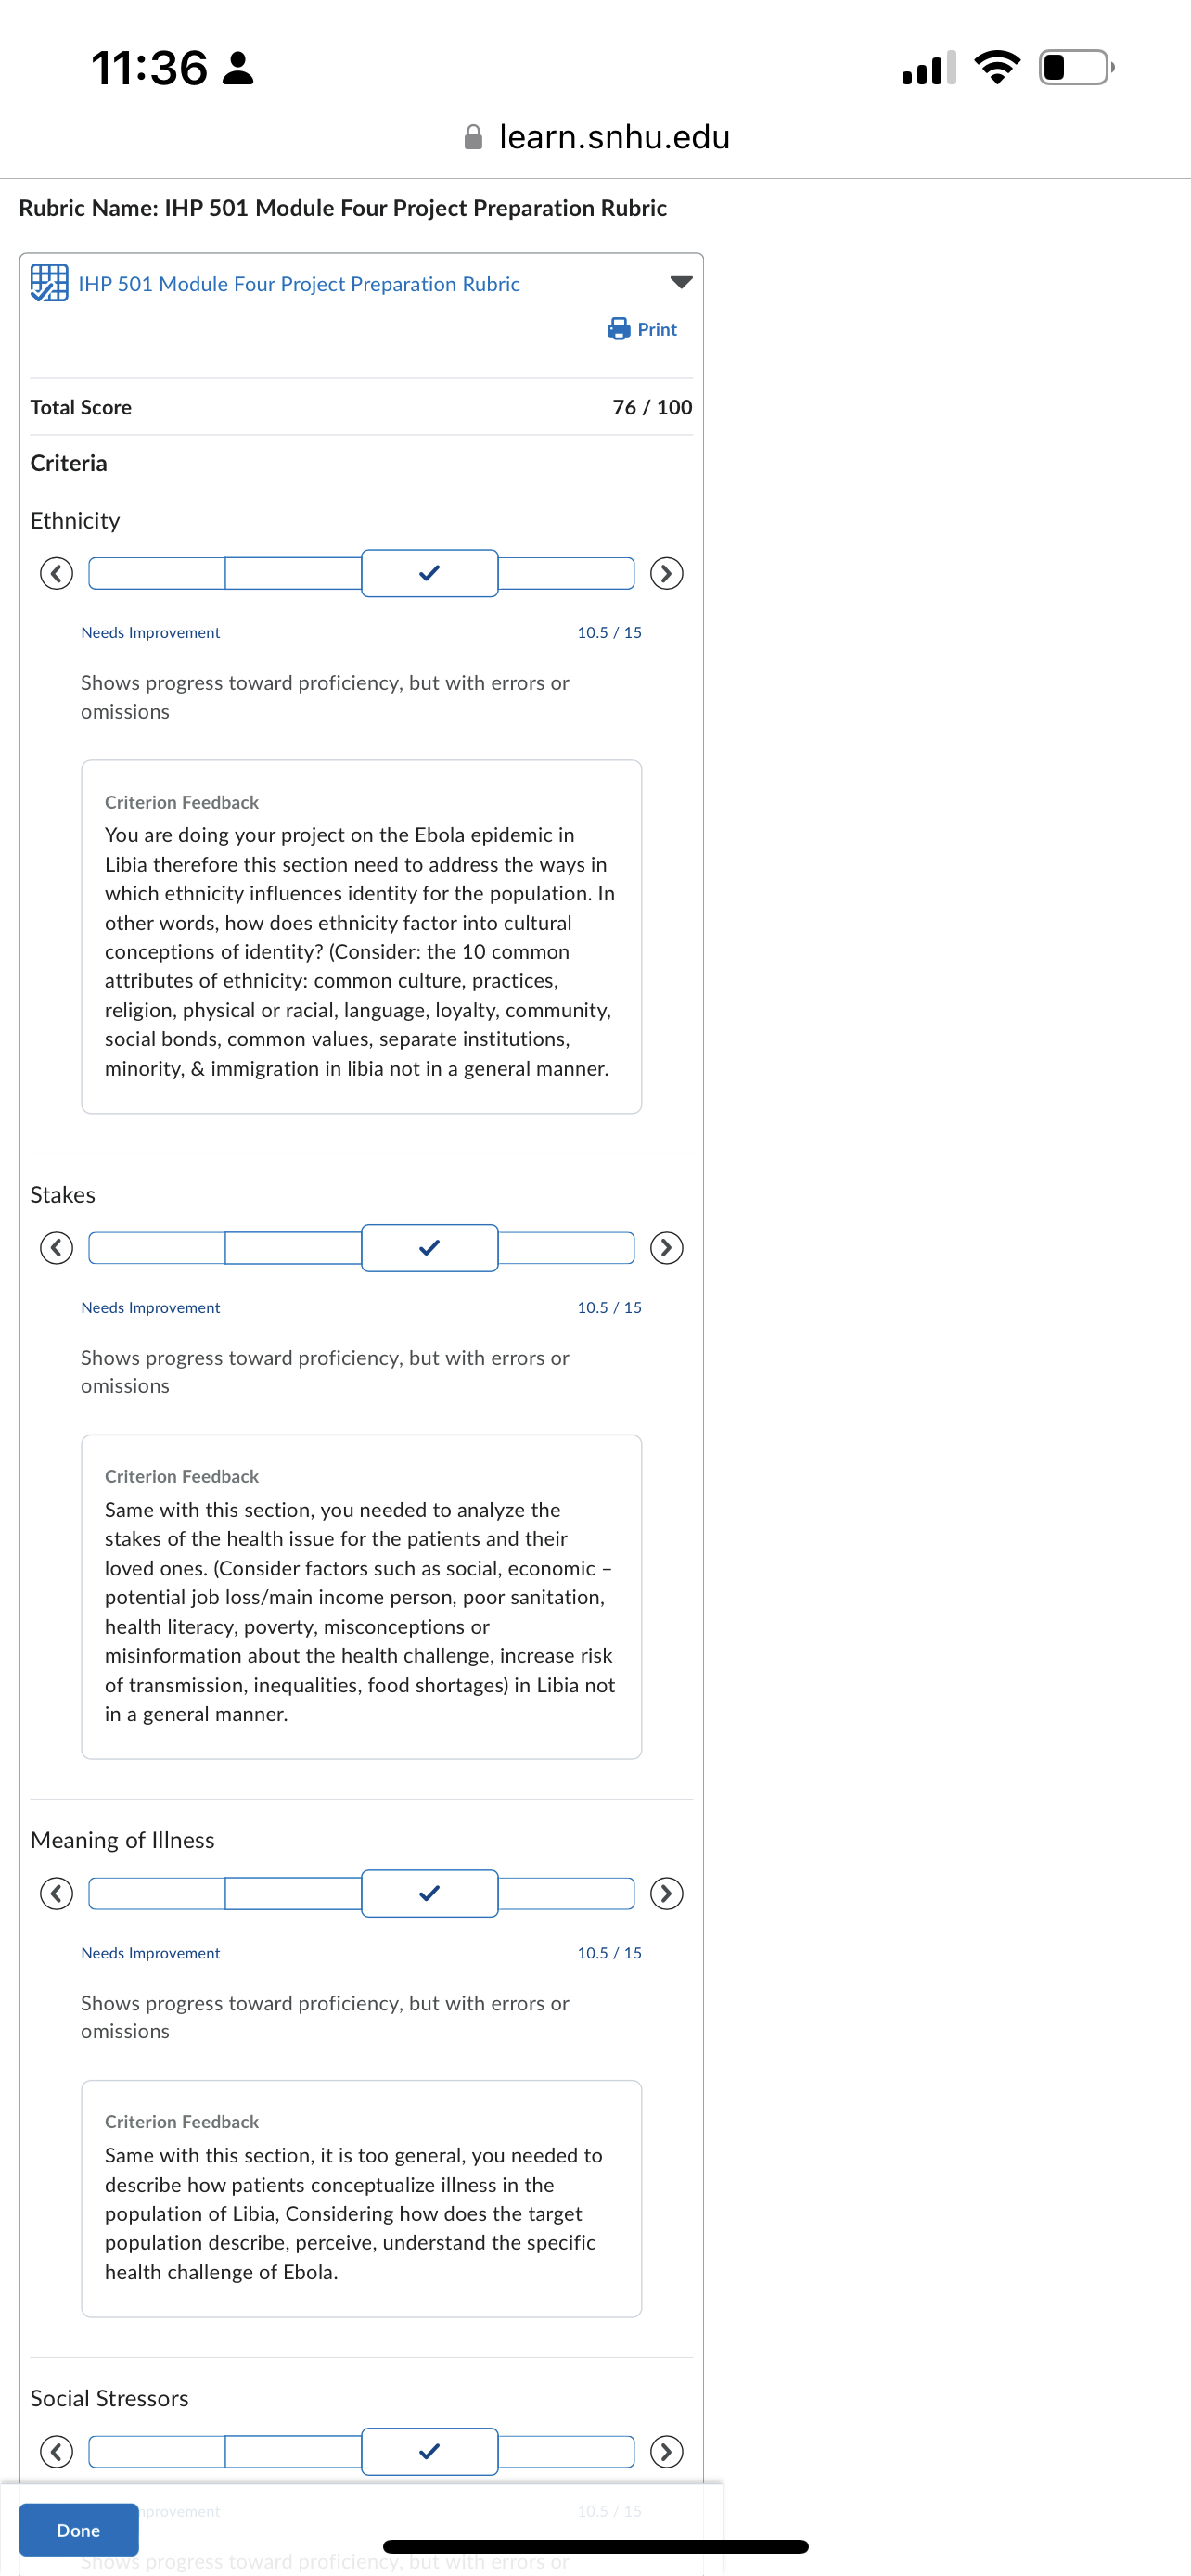Screen dimensions: 1191x2576
Task: Go to previous level for Stakes
Action: pyautogui.click(x=56, y=1248)
